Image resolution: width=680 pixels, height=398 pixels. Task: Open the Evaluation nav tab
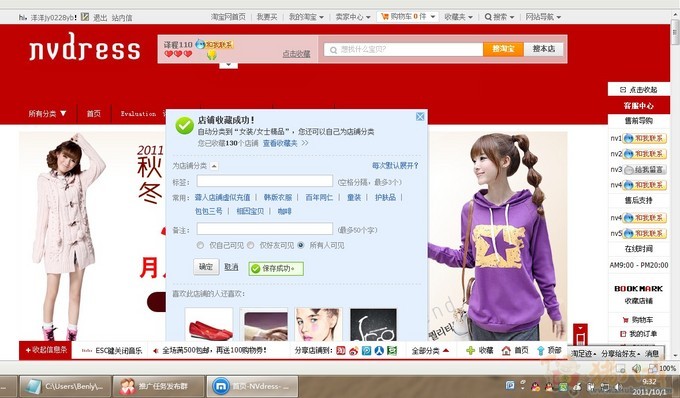pos(138,114)
